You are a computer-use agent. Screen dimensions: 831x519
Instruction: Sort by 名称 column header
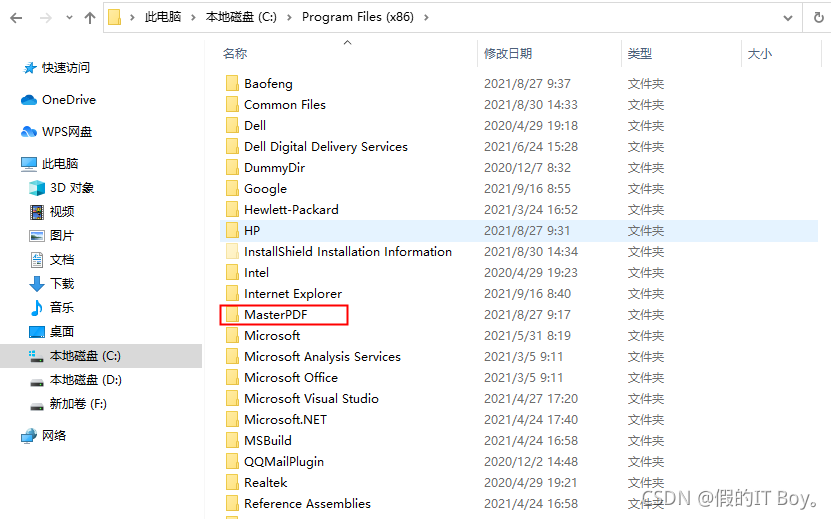pyautogui.click(x=235, y=54)
